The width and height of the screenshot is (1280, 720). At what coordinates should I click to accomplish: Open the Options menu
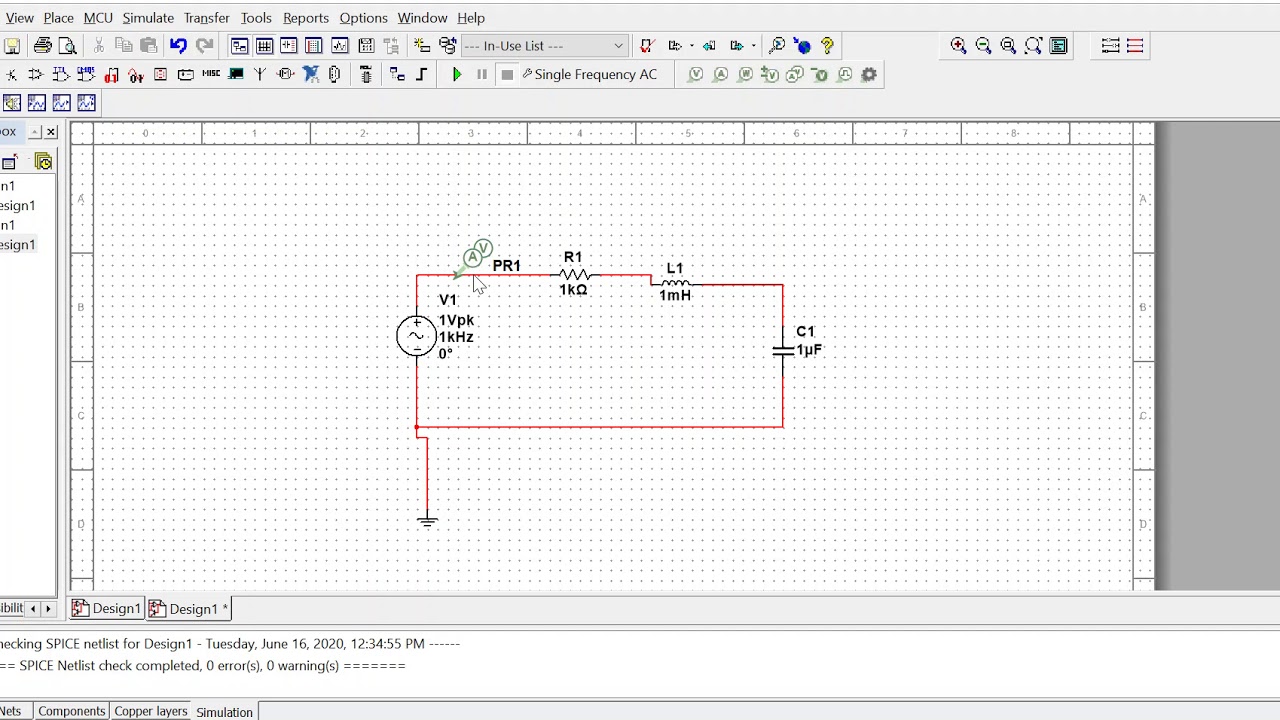tap(363, 18)
